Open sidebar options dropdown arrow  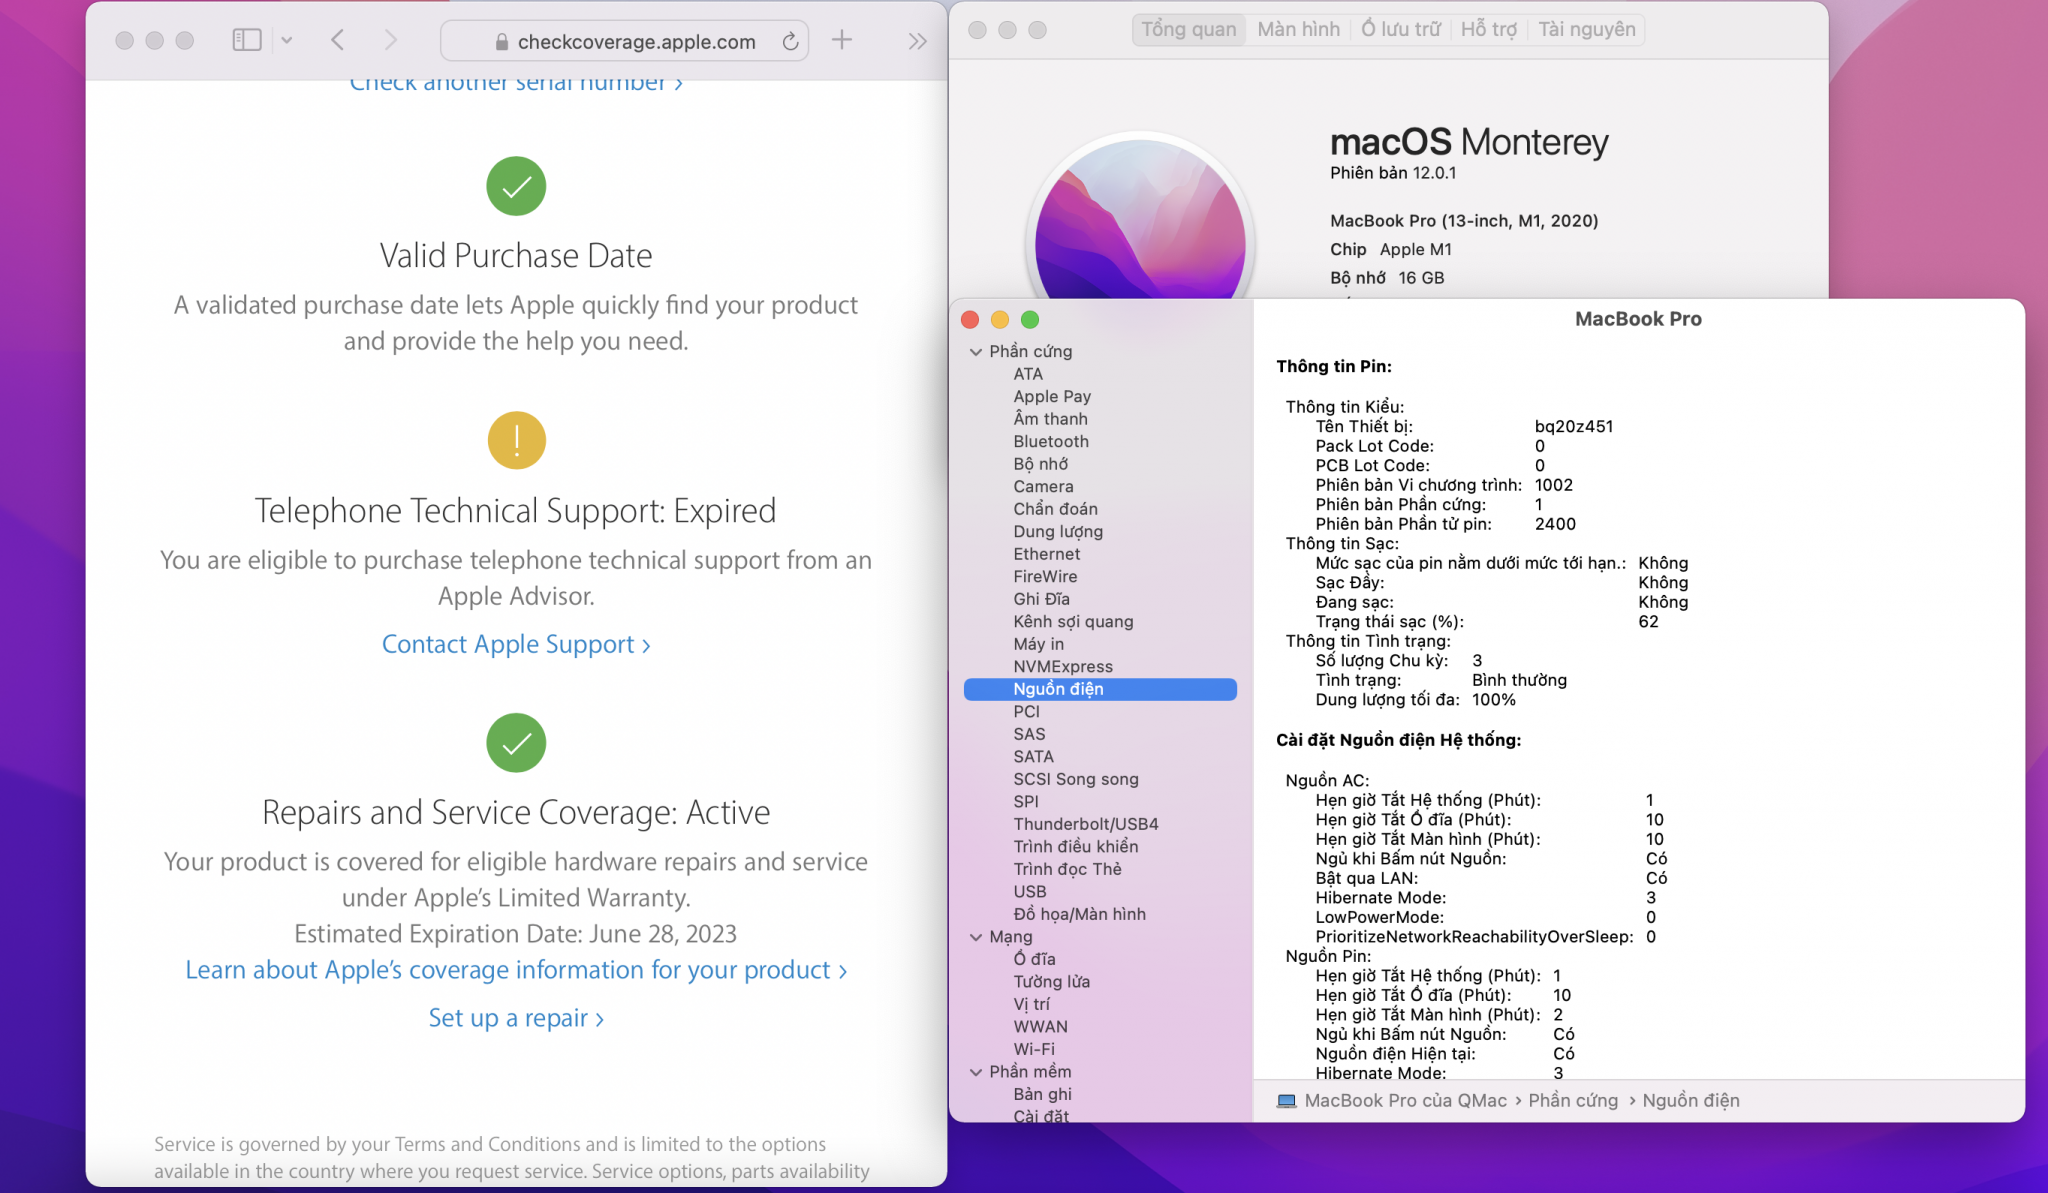(287, 40)
